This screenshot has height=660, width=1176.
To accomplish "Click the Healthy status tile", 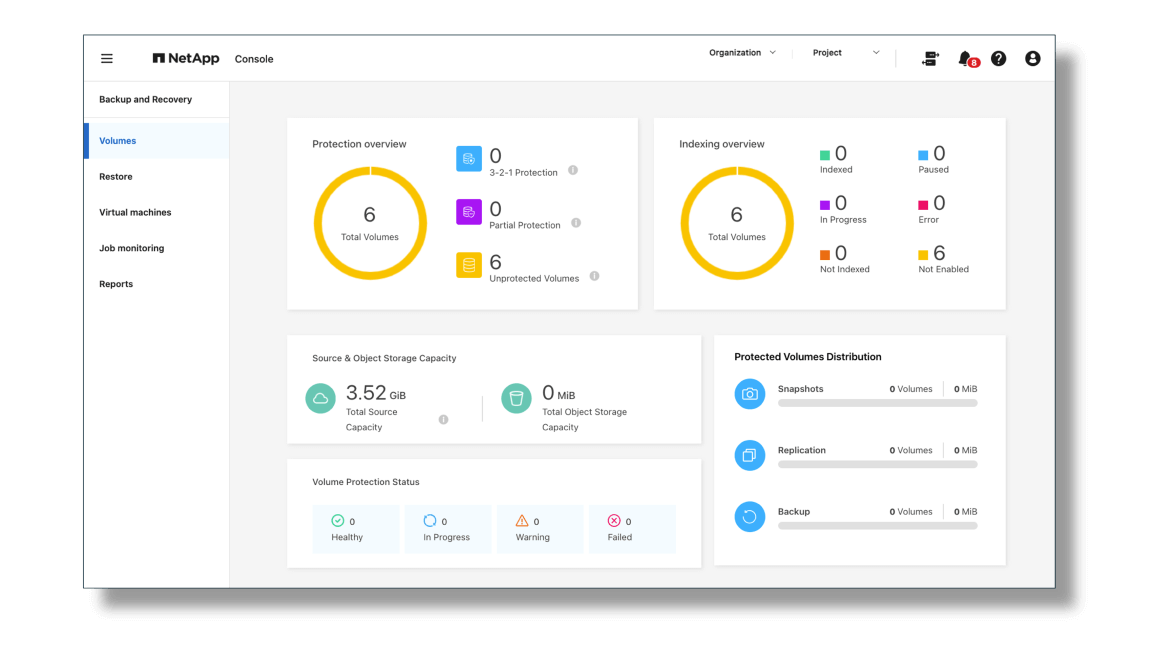I will click(355, 529).
